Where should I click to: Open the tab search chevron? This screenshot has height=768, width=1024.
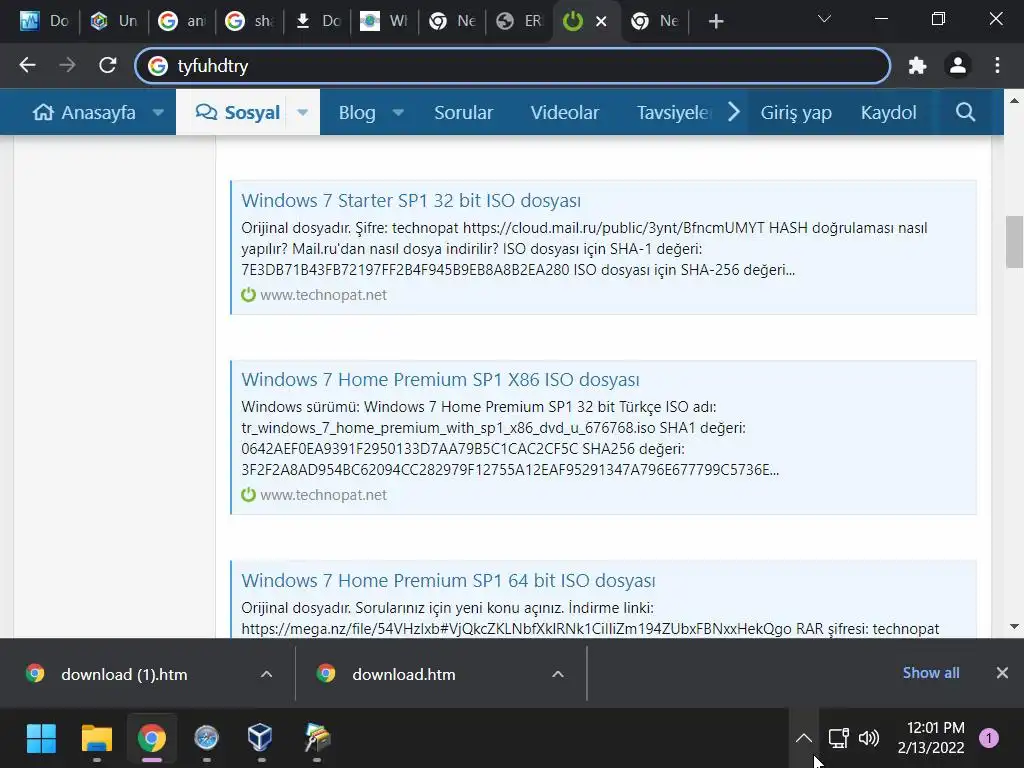(x=824, y=19)
